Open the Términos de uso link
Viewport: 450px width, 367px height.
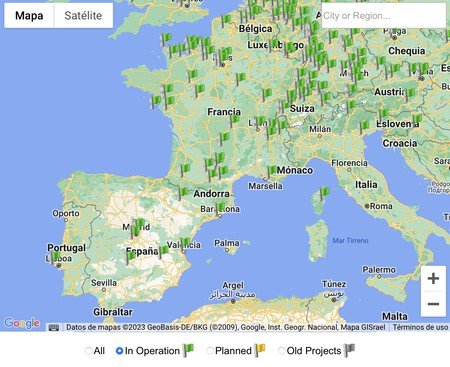pyautogui.click(x=420, y=327)
